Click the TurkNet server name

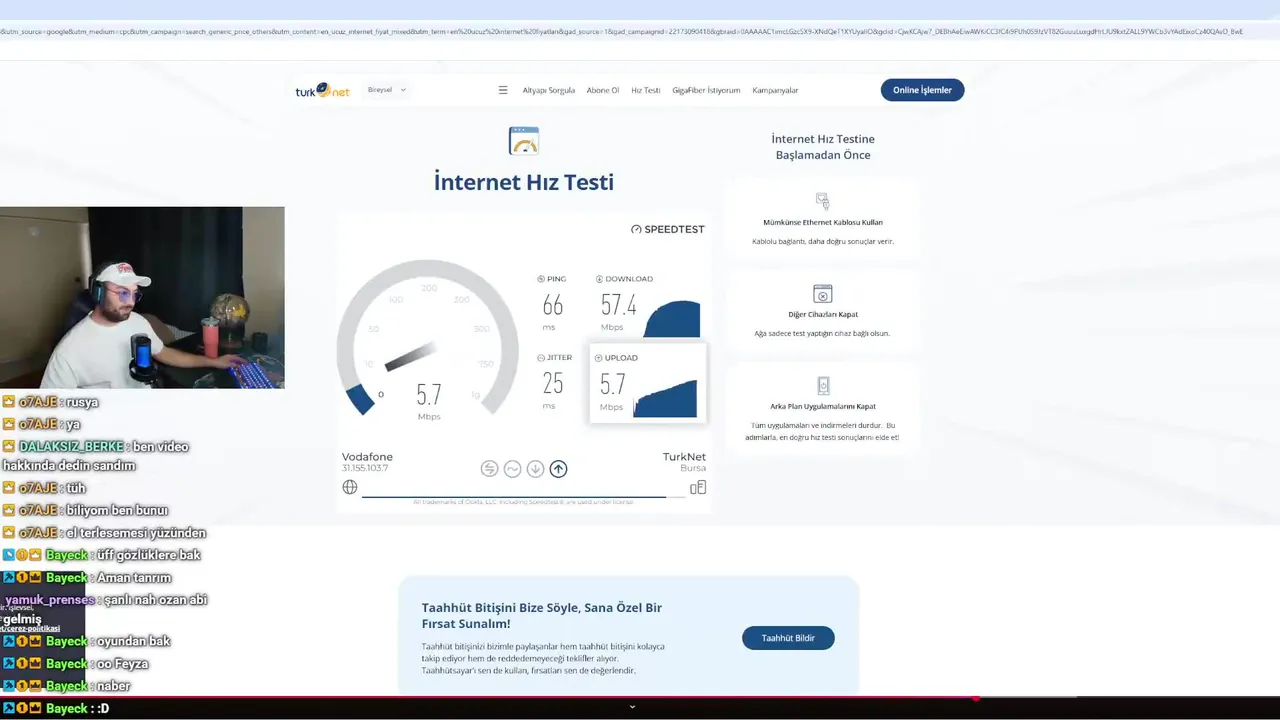click(x=684, y=457)
